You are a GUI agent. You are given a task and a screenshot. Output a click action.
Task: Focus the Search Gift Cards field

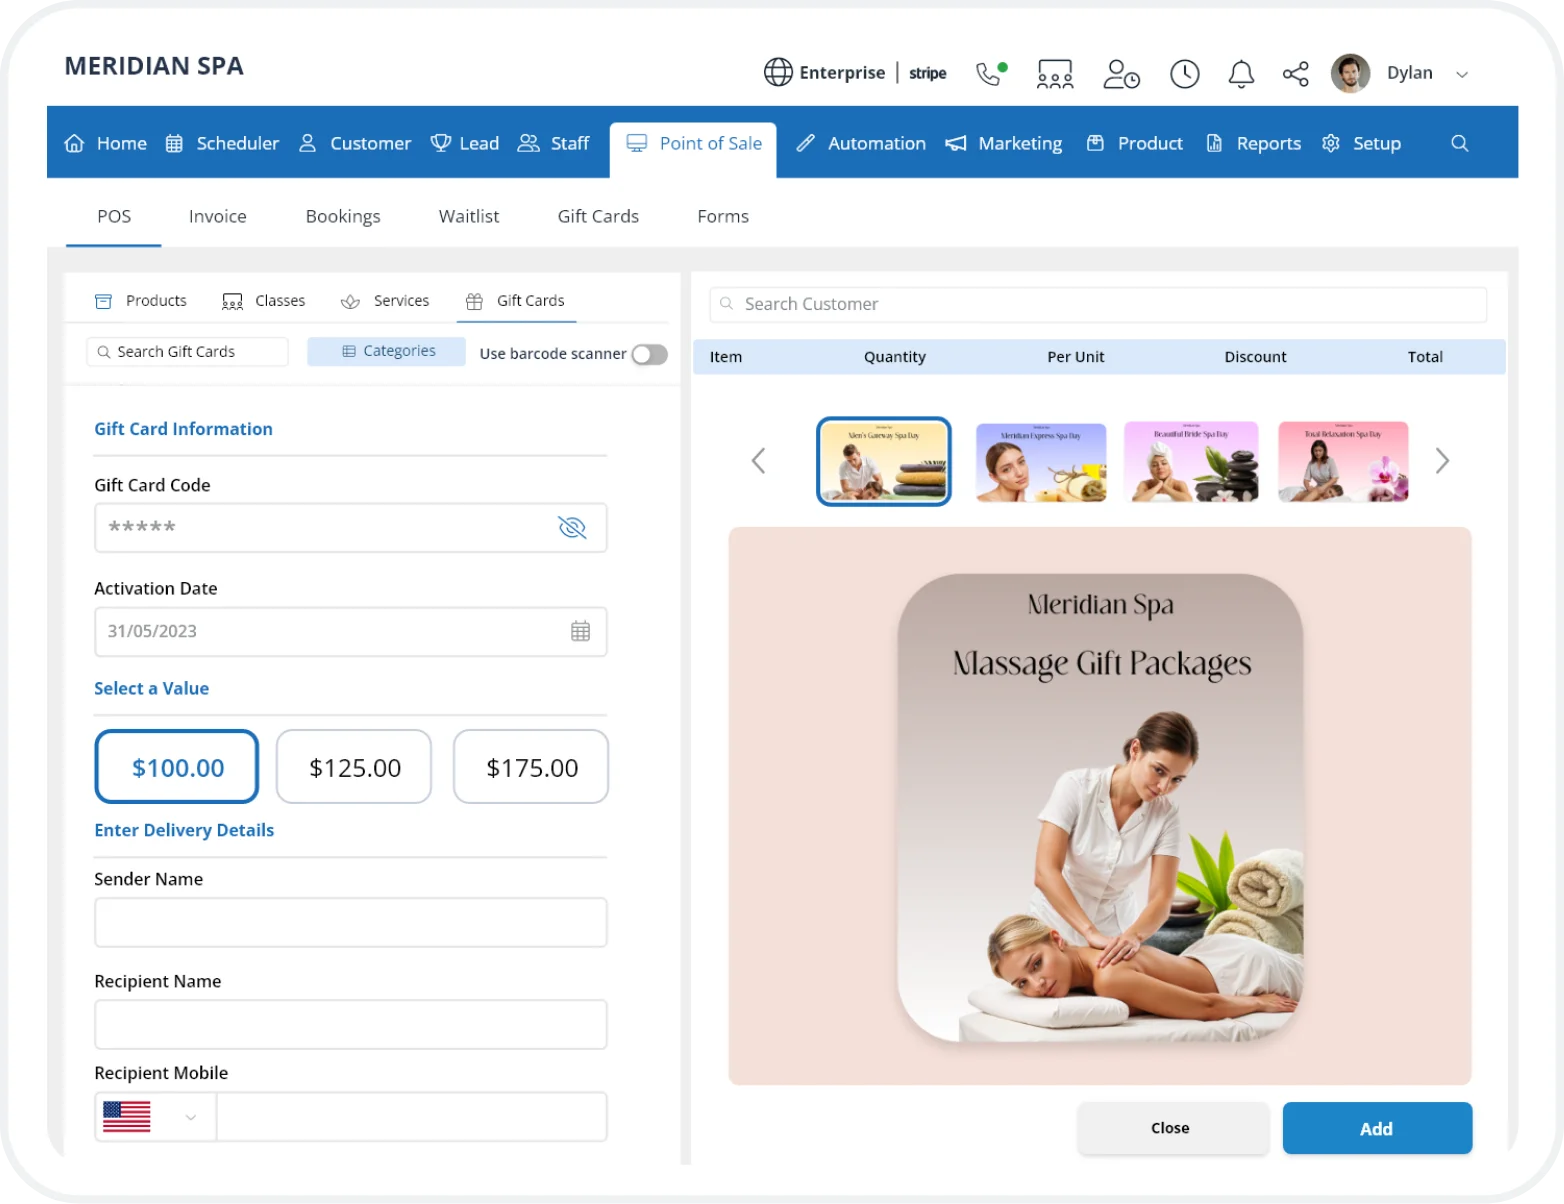click(188, 351)
